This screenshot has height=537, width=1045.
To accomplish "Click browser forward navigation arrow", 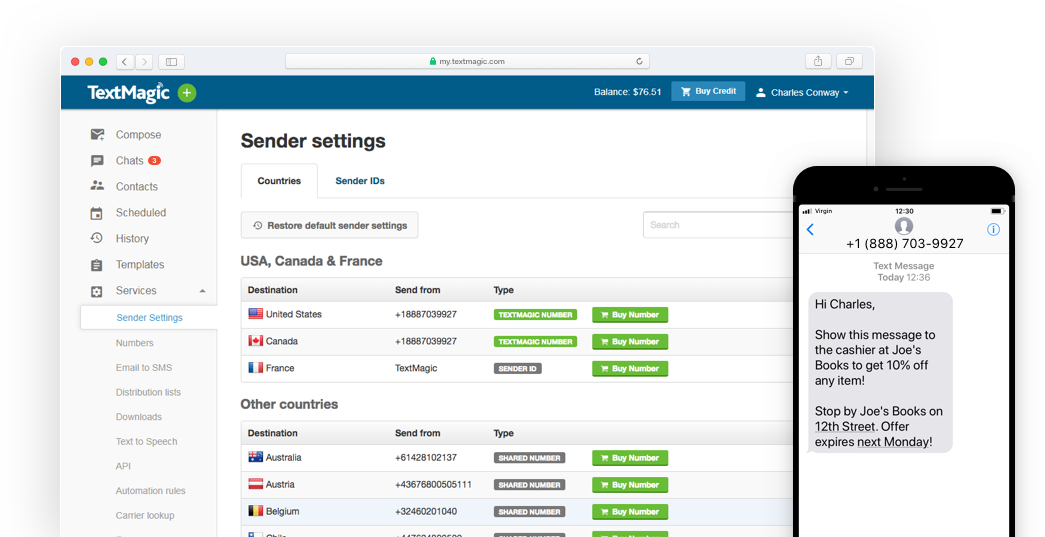I will pyautogui.click(x=145, y=62).
